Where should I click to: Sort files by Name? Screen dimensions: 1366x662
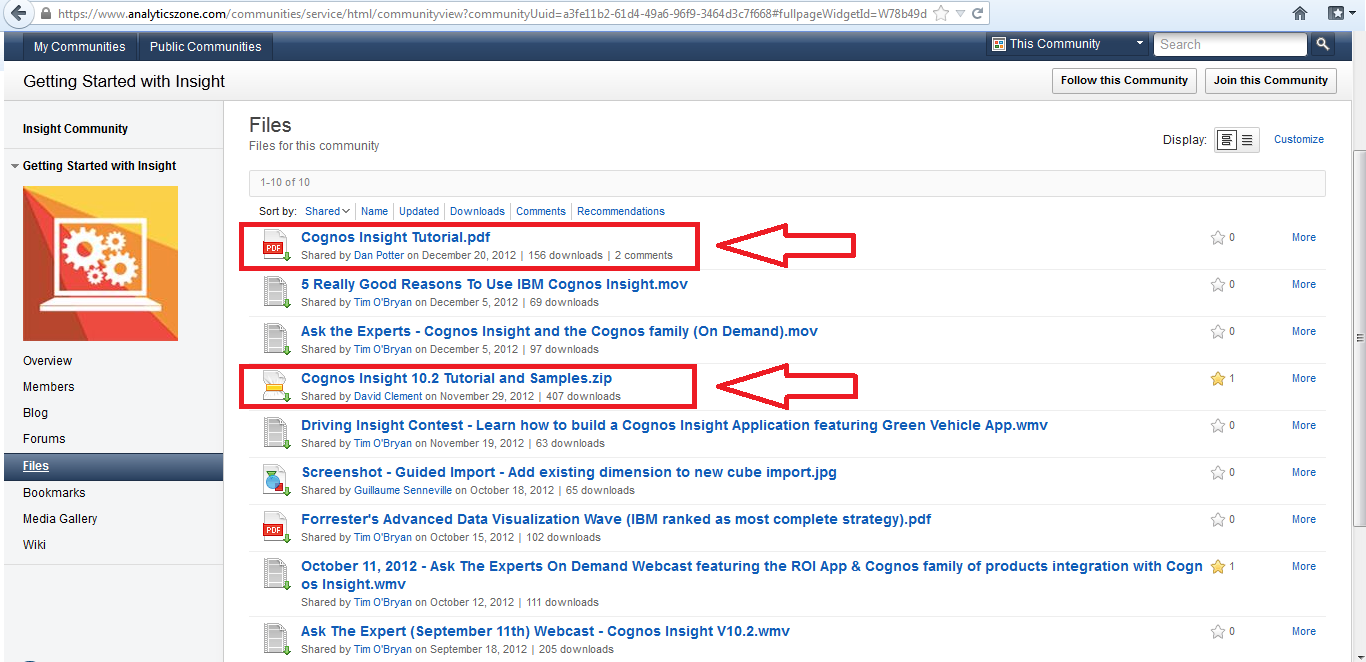click(374, 211)
